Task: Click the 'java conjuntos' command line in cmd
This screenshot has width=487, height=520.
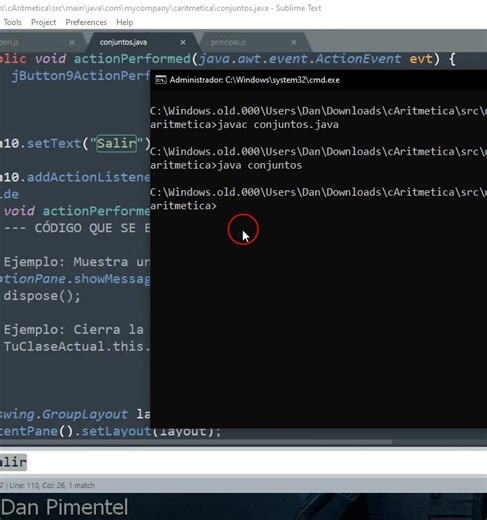Action: (x=260, y=165)
